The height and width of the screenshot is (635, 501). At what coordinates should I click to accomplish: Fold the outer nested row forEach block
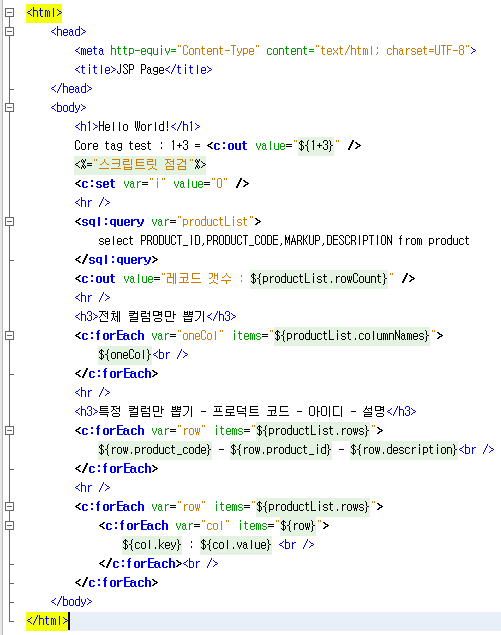9,507
